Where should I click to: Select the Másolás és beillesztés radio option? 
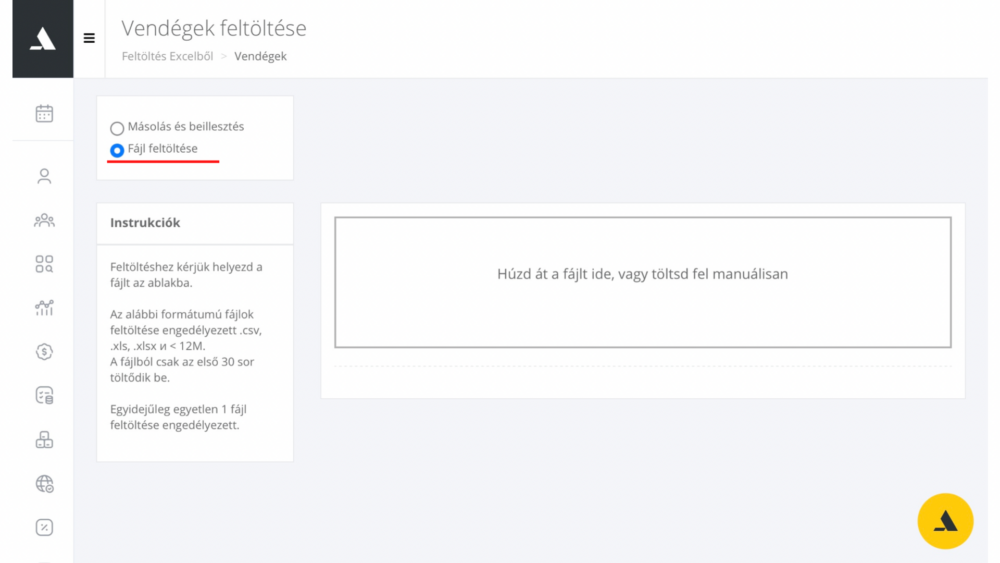(117, 128)
